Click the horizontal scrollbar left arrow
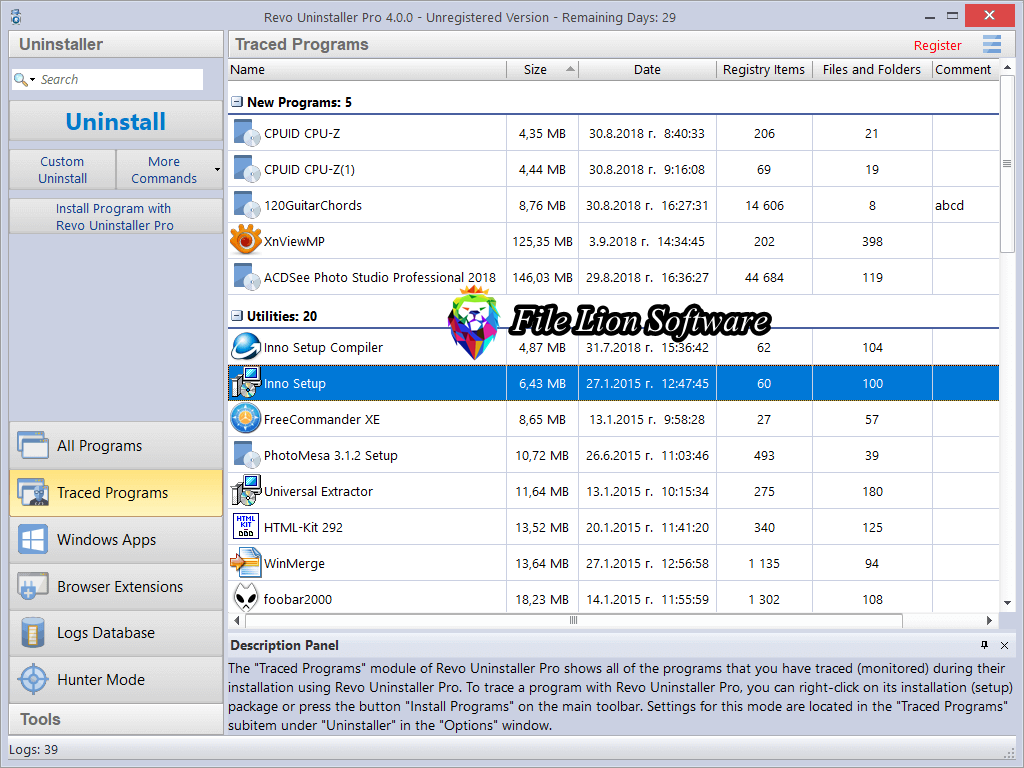The height and width of the screenshot is (768, 1024). tap(236, 620)
